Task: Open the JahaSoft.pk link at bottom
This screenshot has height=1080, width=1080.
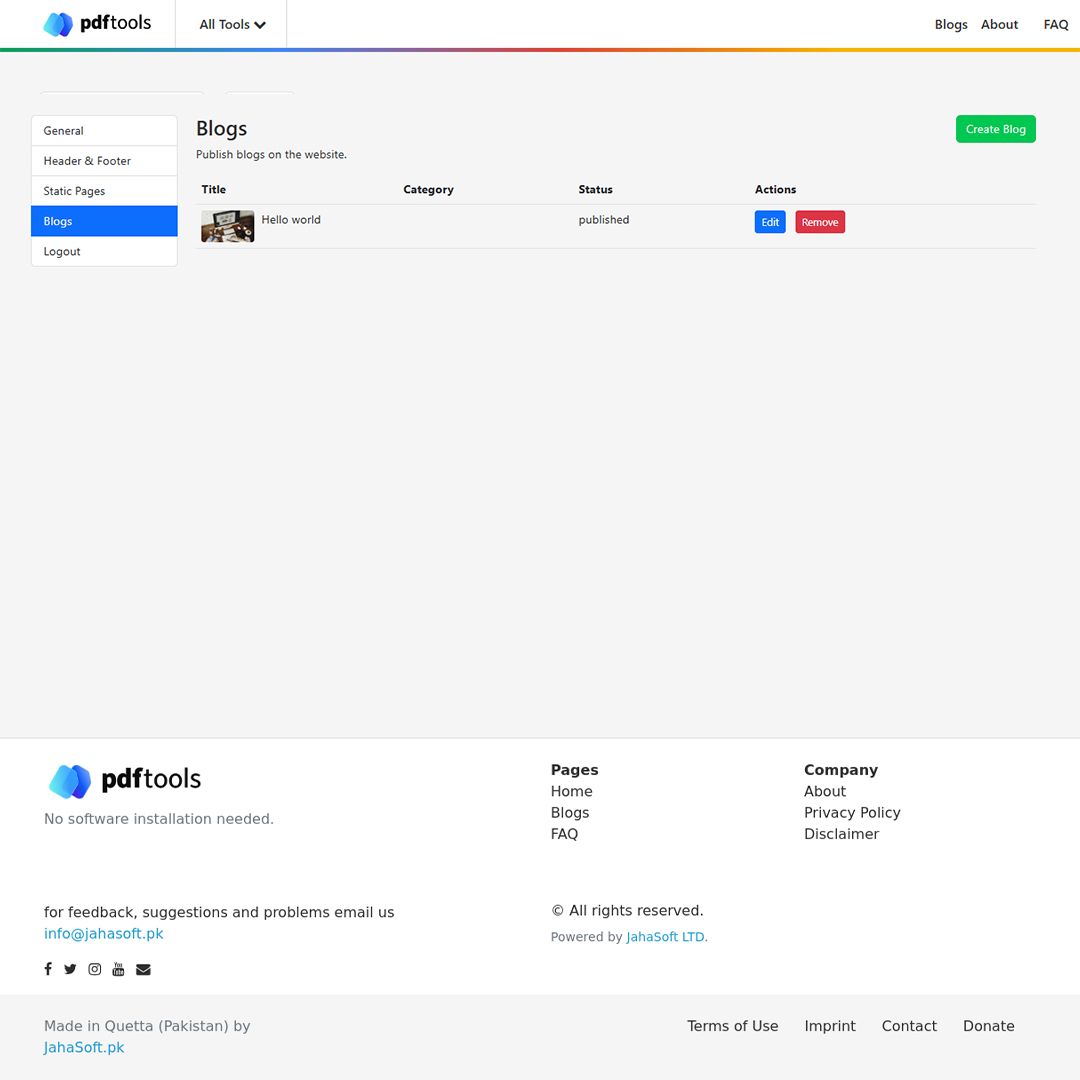Action: (x=83, y=1048)
